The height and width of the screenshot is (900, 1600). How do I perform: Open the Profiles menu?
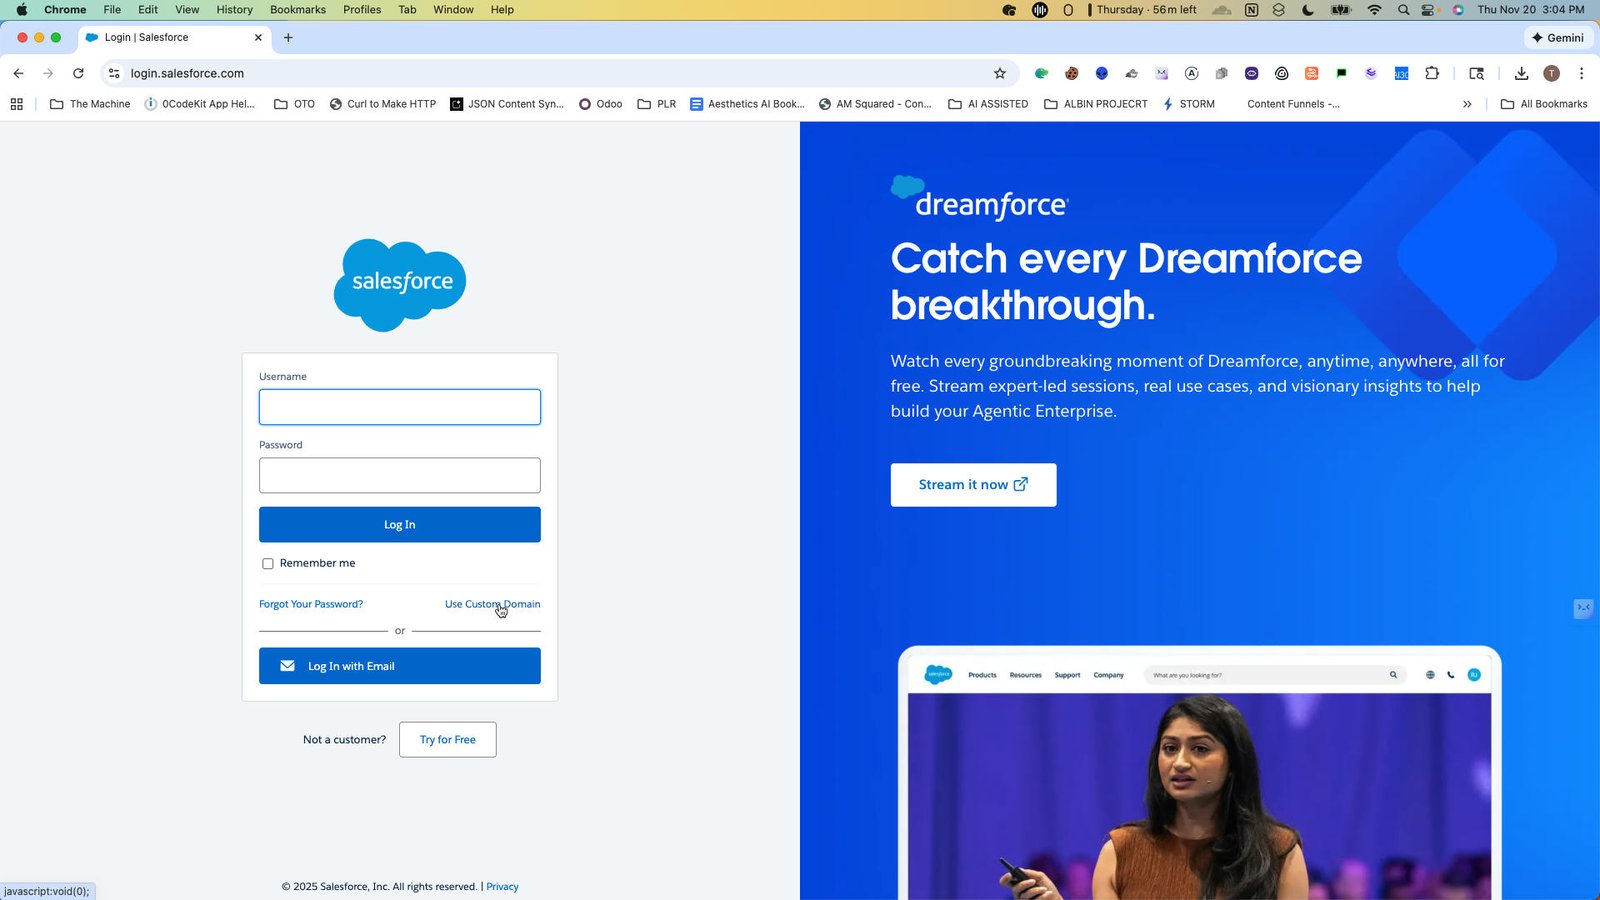[x=362, y=10]
